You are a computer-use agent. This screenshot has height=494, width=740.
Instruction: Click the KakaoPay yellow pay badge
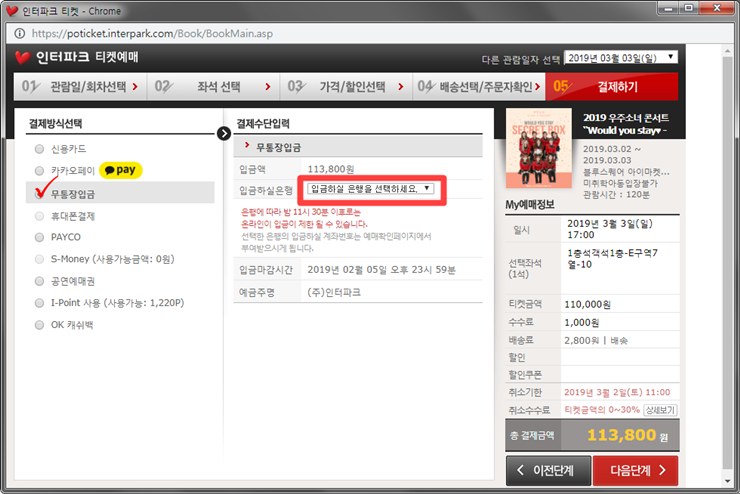(x=121, y=170)
